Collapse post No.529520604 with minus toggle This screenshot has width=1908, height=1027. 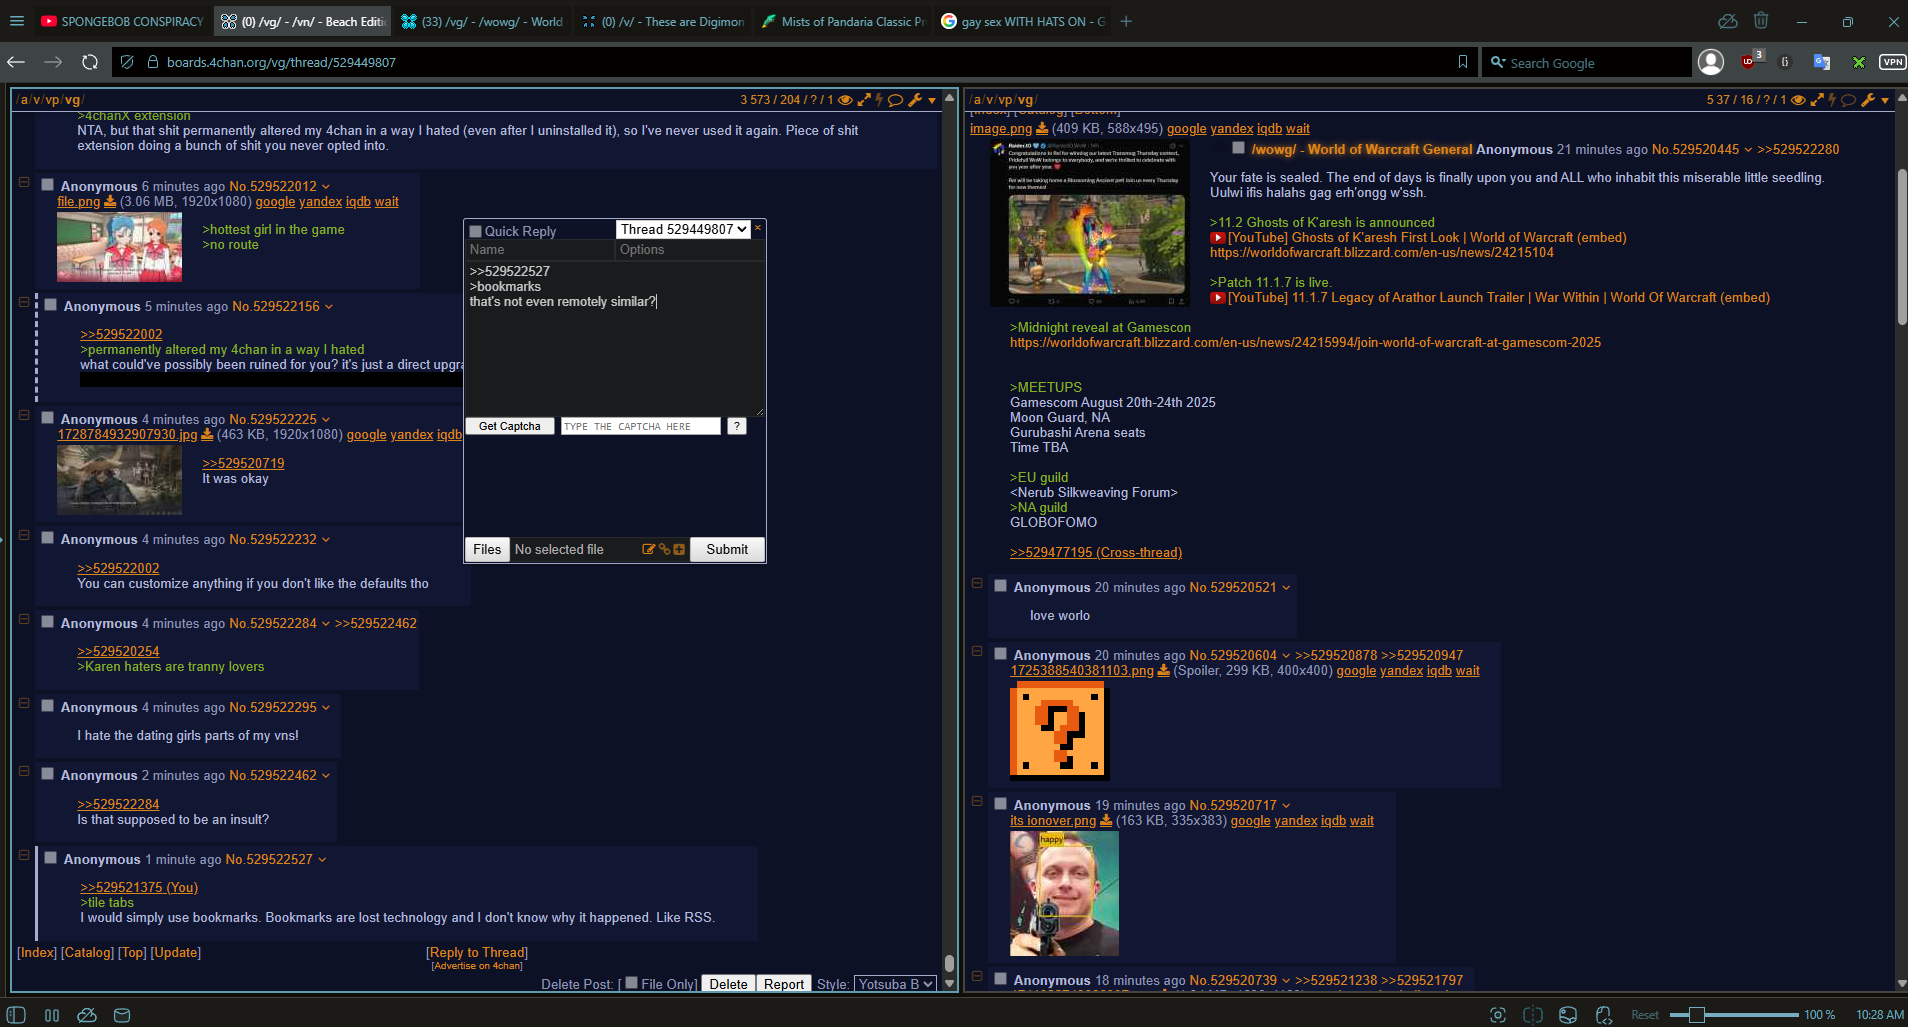977,651
